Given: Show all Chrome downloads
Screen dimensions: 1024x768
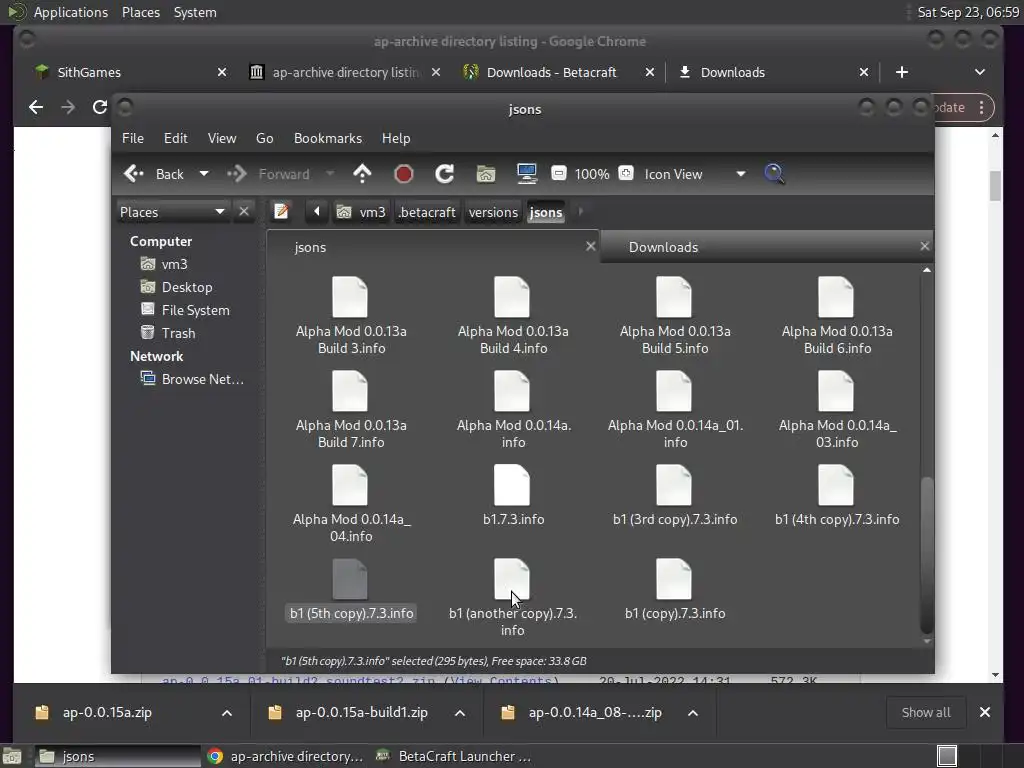Looking at the screenshot, I should [925, 712].
